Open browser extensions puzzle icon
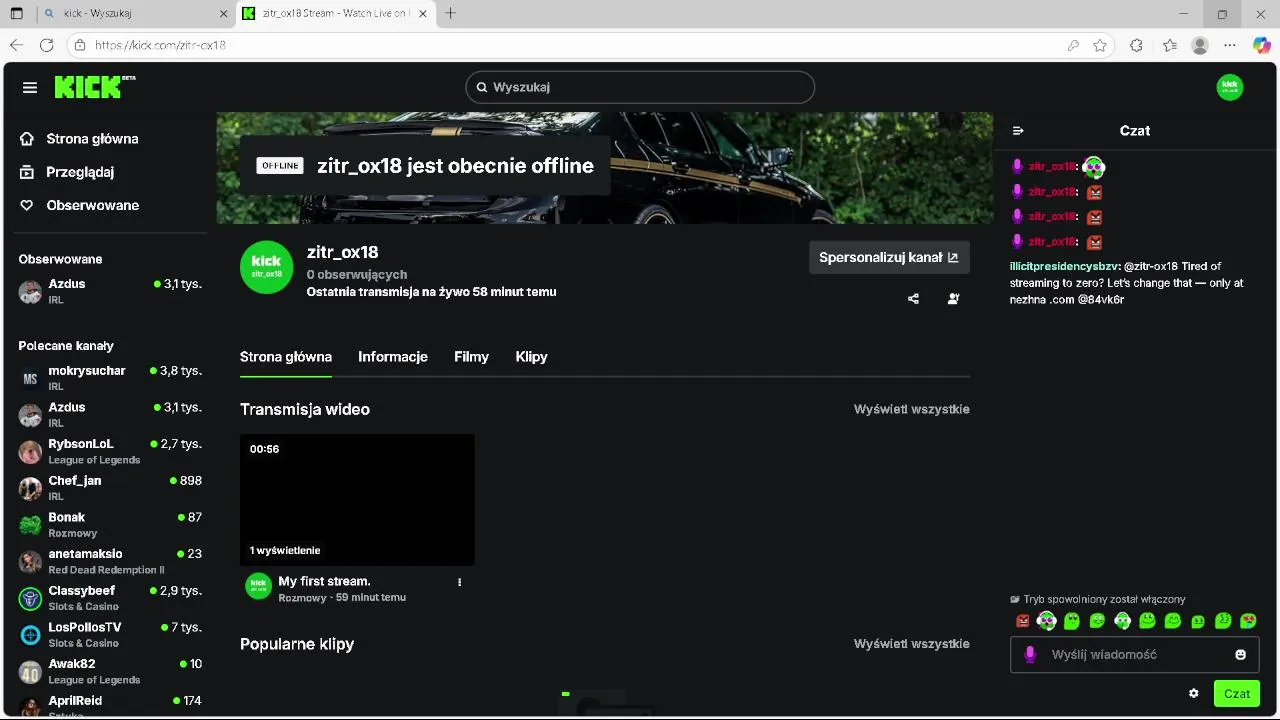The image size is (1280, 720). tap(1136, 45)
